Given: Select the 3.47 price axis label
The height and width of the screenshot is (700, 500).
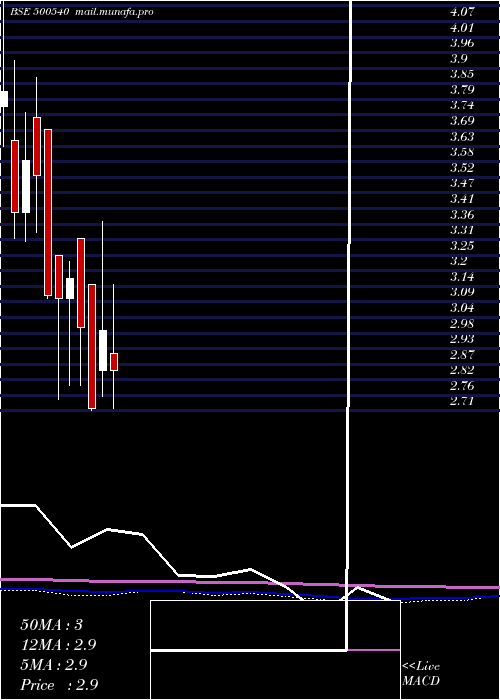Looking at the screenshot, I should click(x=462, y=183).
